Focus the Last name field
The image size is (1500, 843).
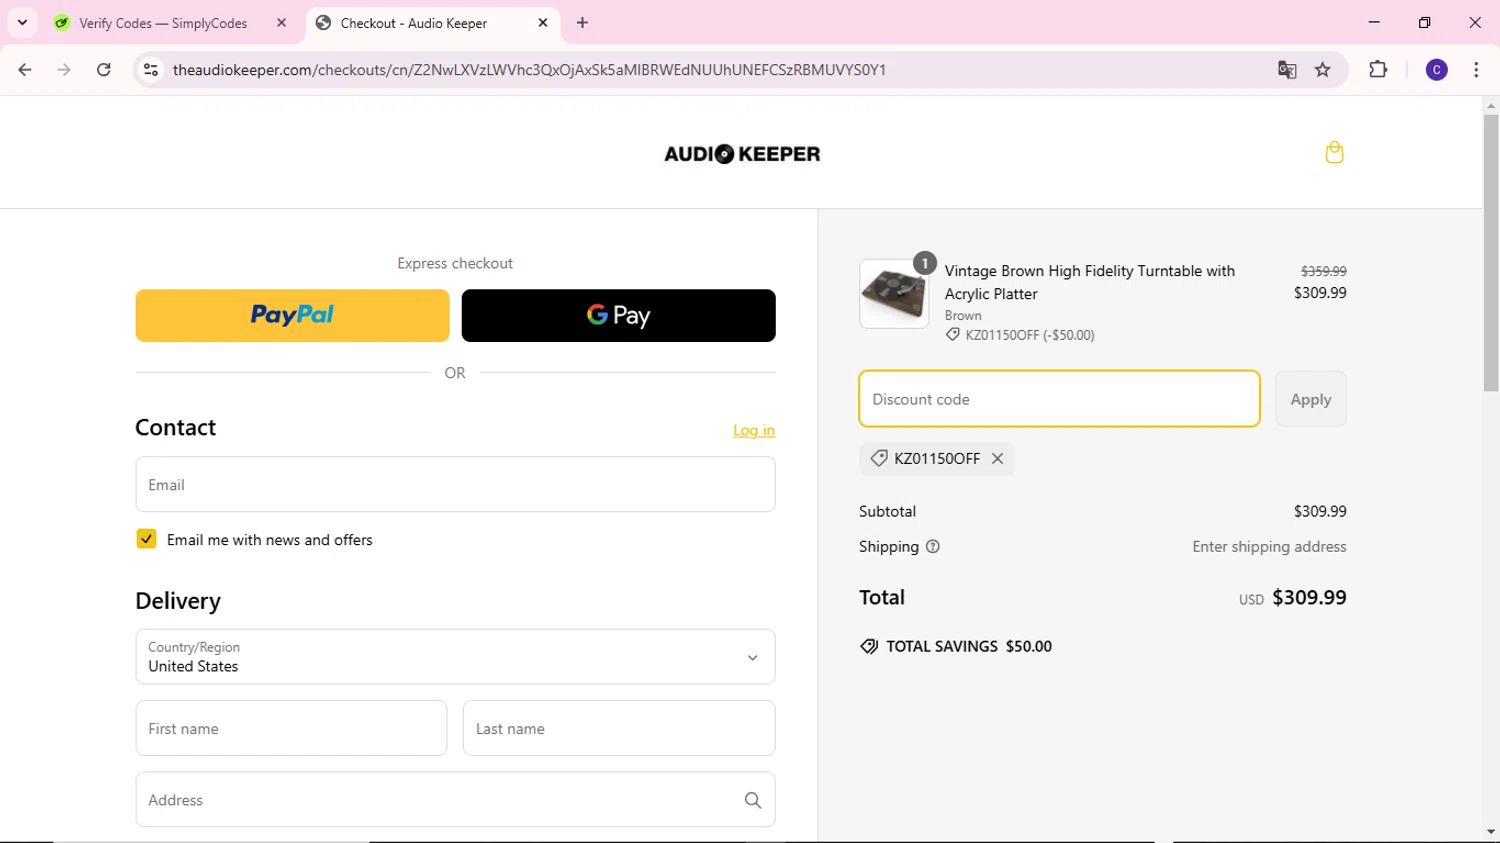(x=618, y=728)
